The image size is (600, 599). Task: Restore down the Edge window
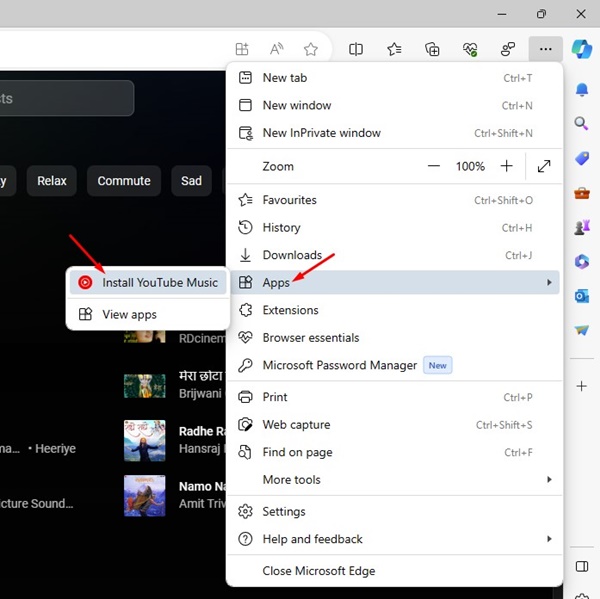click(x=541, y=14)
